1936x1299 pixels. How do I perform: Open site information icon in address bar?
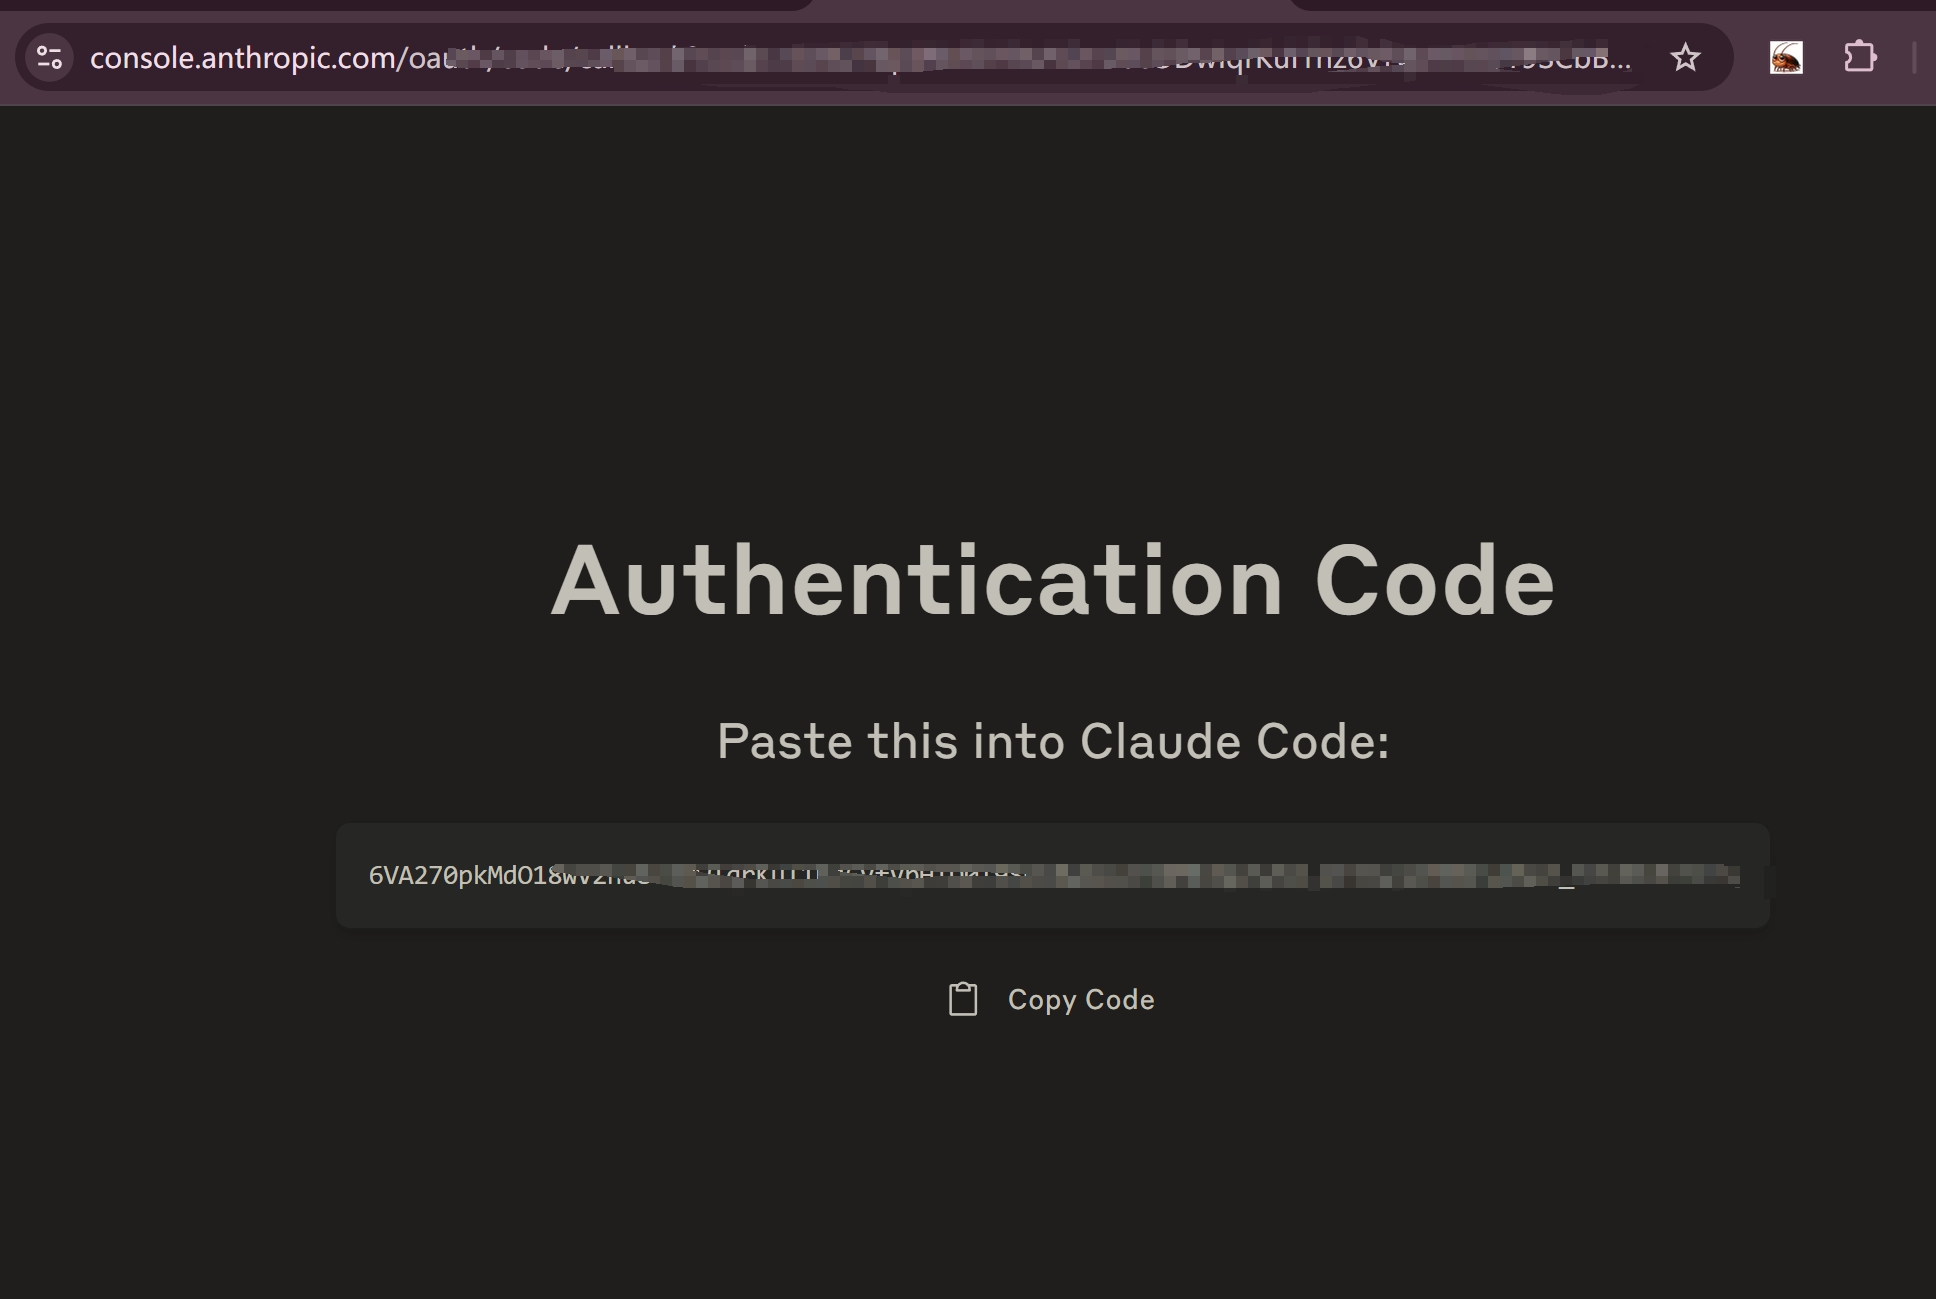pos(49,57)
